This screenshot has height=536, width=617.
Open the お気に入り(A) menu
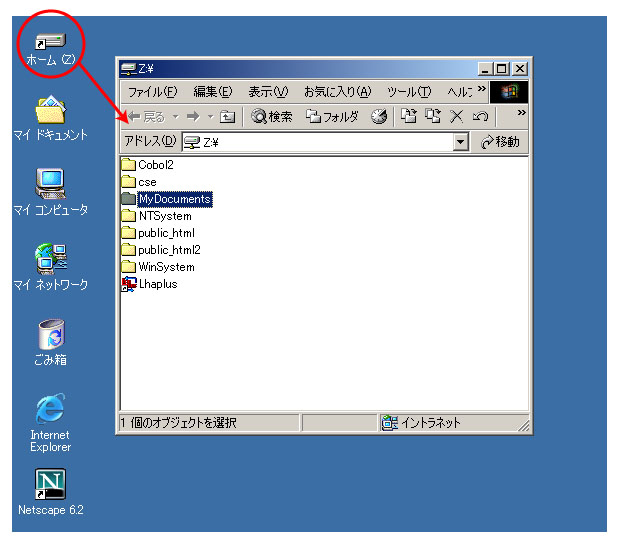338,92
